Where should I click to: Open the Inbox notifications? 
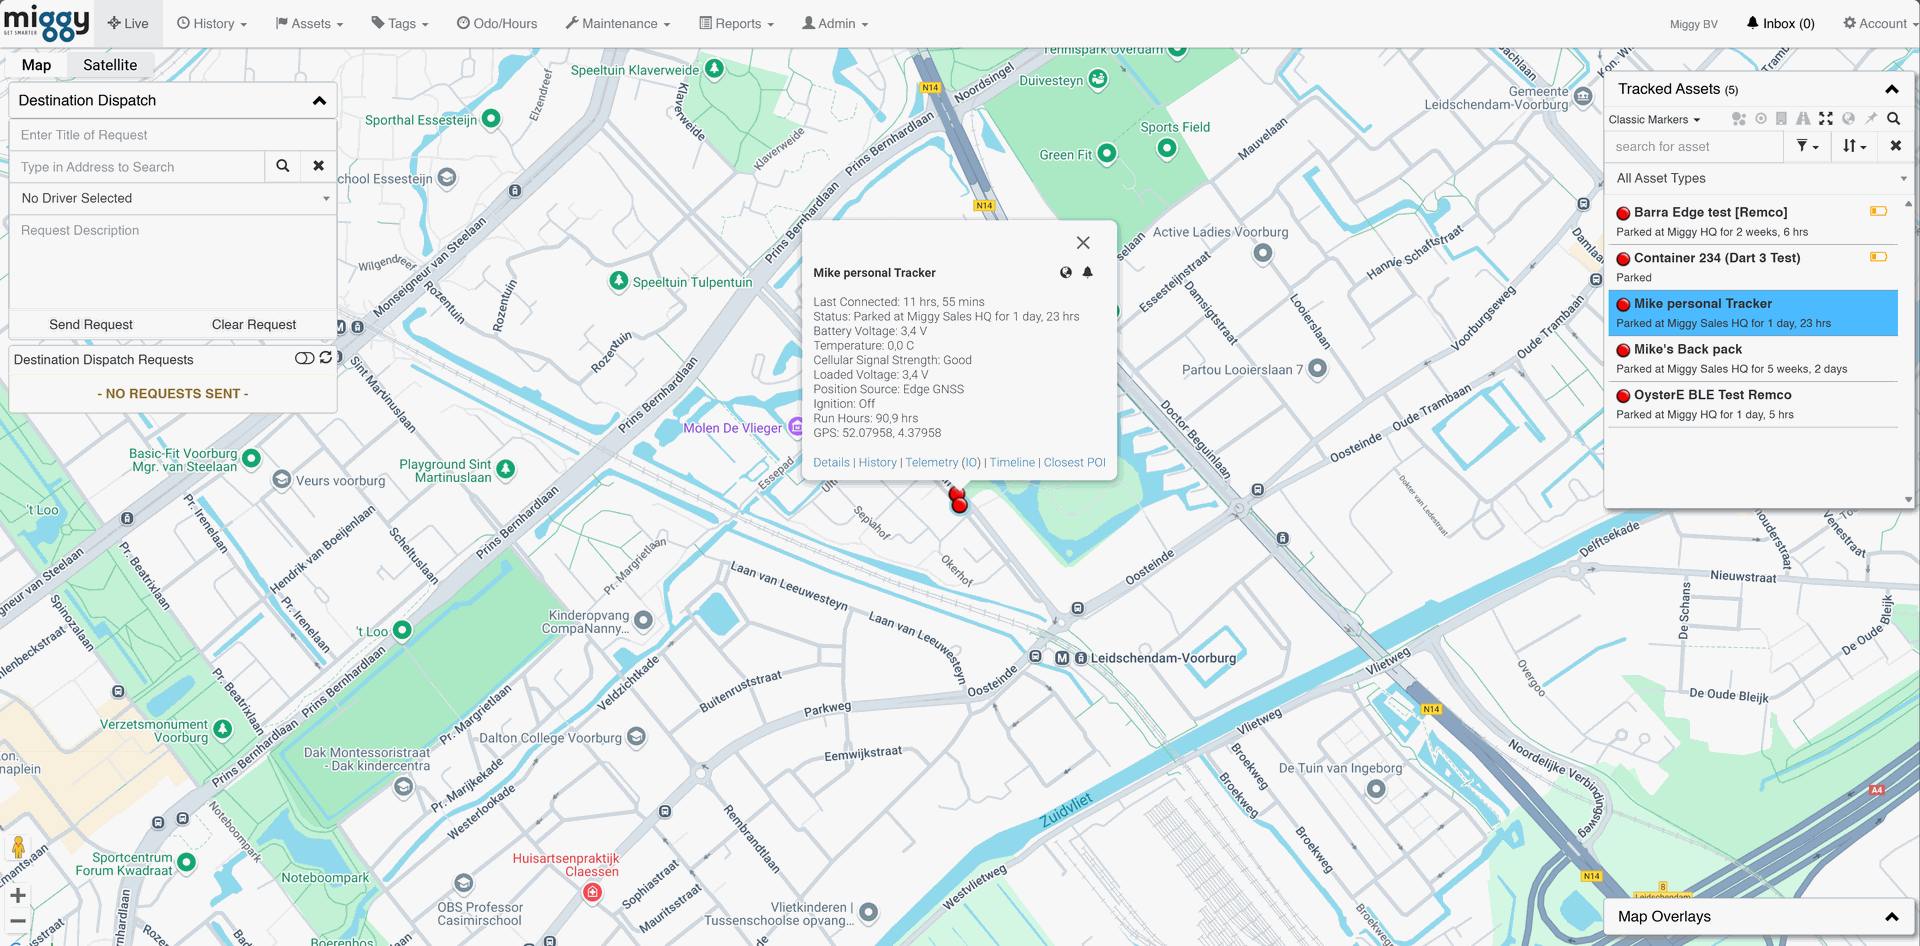pos(1781,23)
